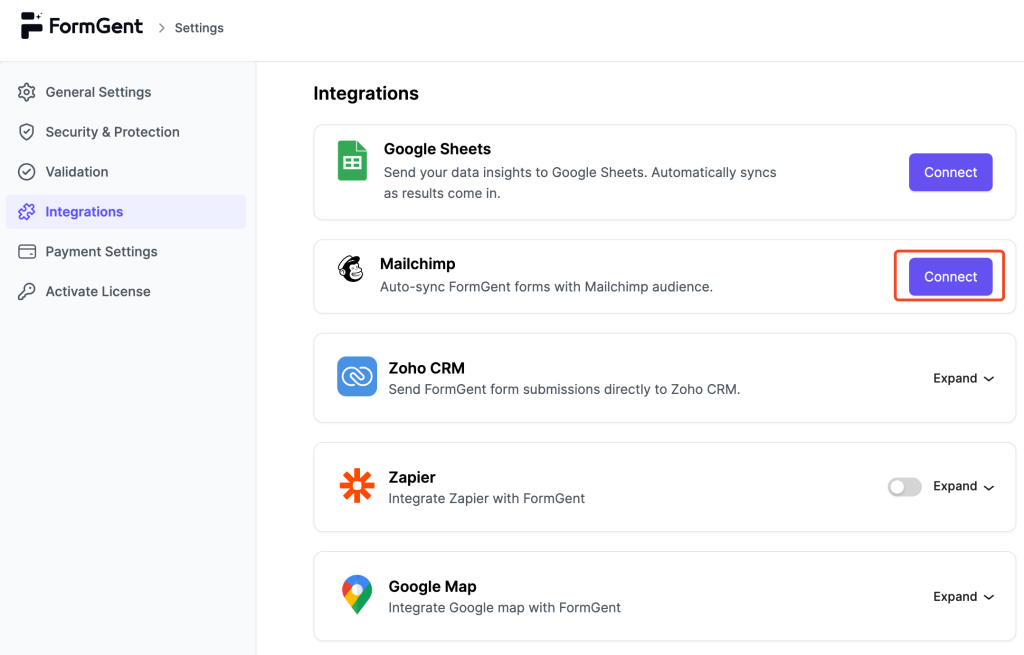Open General Settings menu item
The height and width of the screenshot is (655, 1024).
[126, 92]
